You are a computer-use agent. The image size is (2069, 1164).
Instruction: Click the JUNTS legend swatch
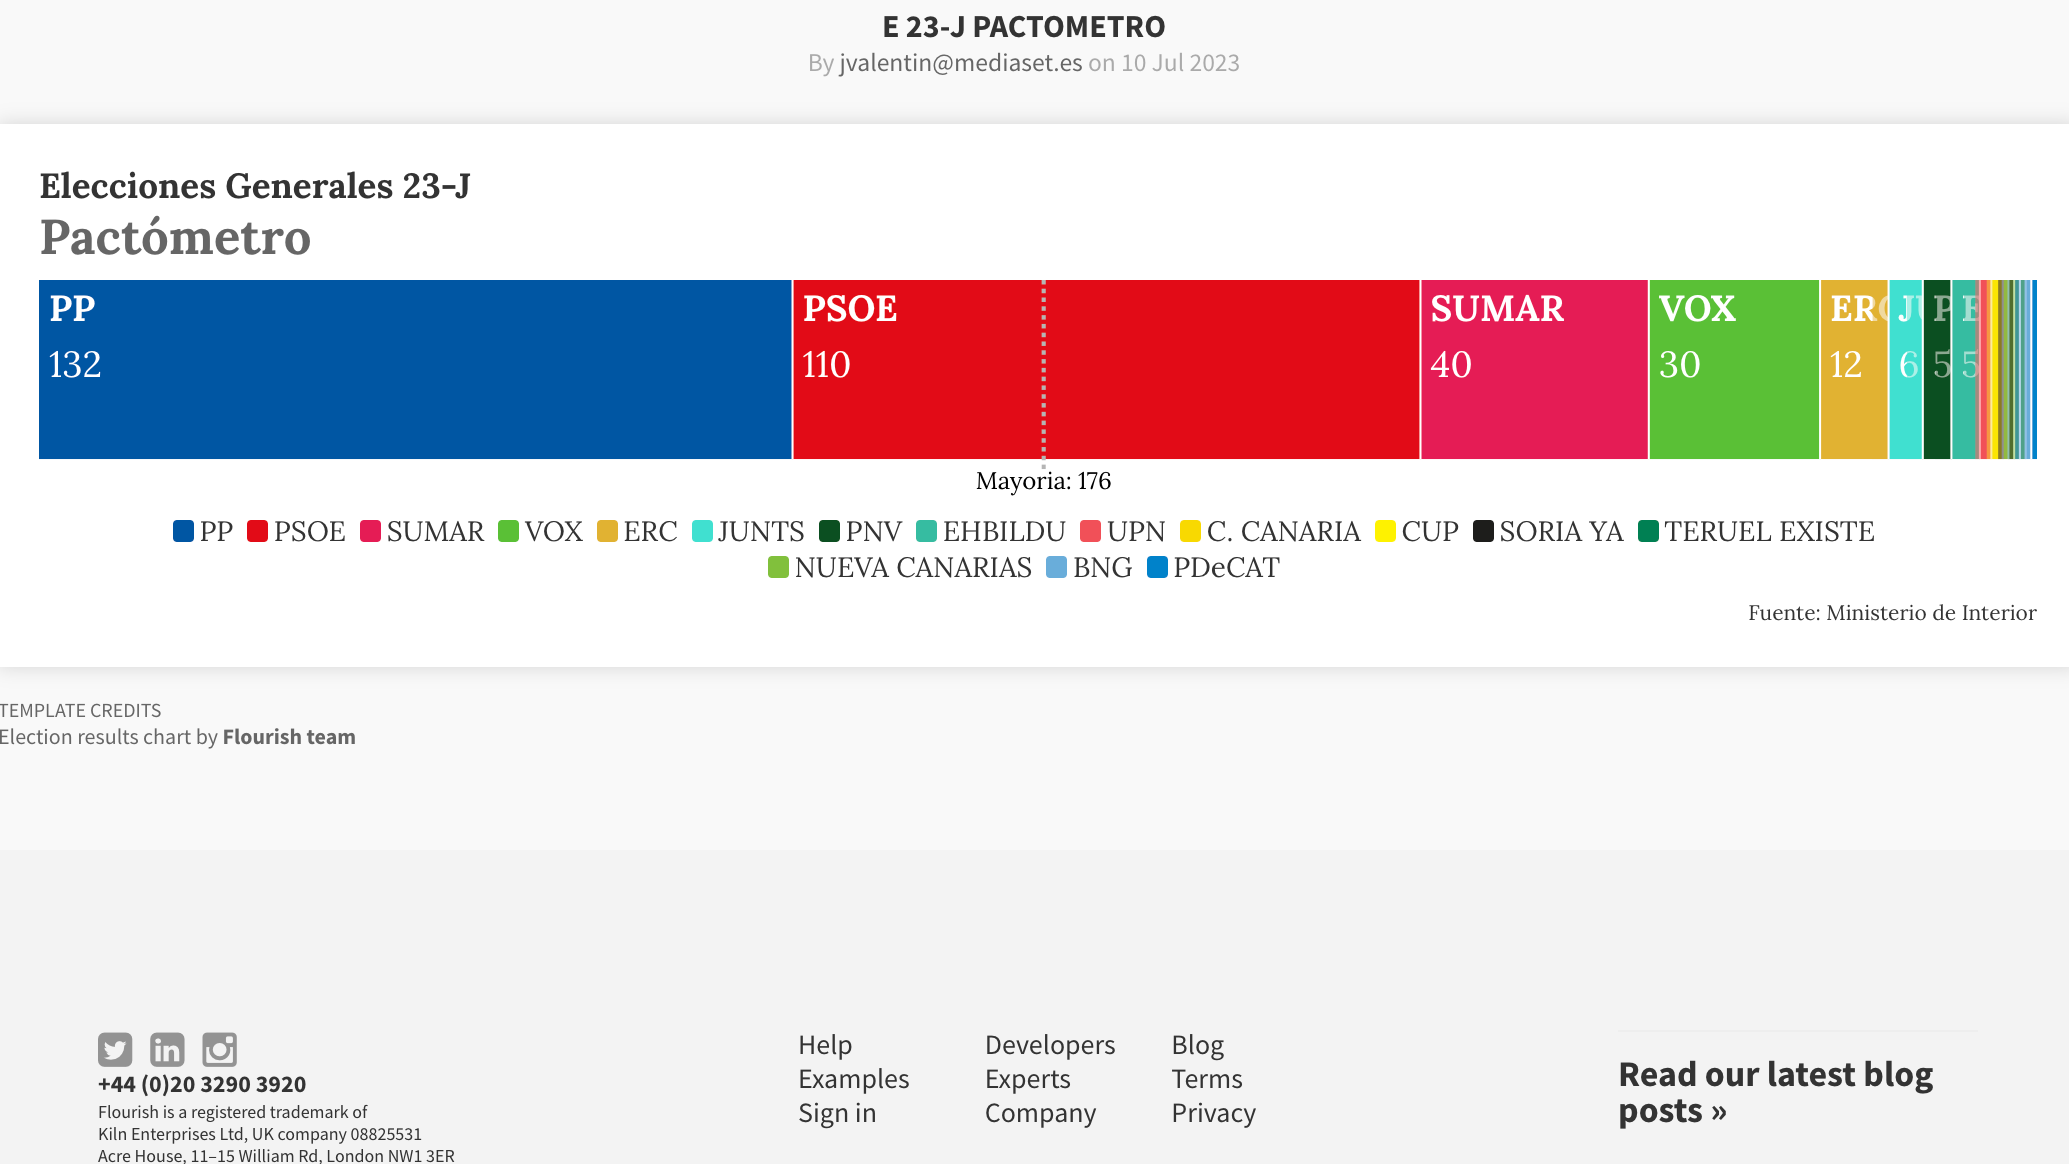702,531
